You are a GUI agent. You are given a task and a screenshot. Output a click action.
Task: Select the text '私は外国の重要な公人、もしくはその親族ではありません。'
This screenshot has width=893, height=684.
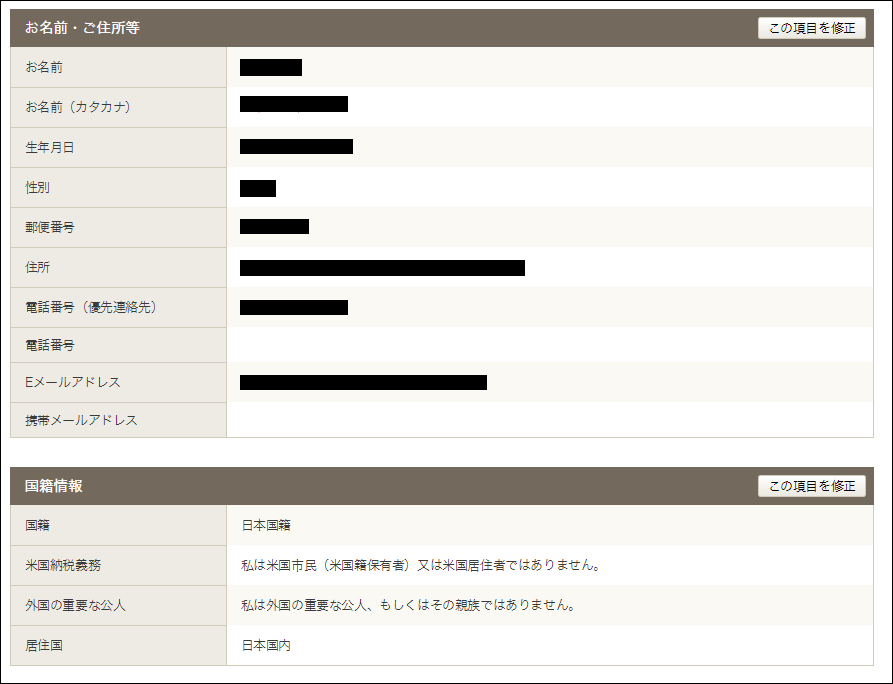point(408,605)
